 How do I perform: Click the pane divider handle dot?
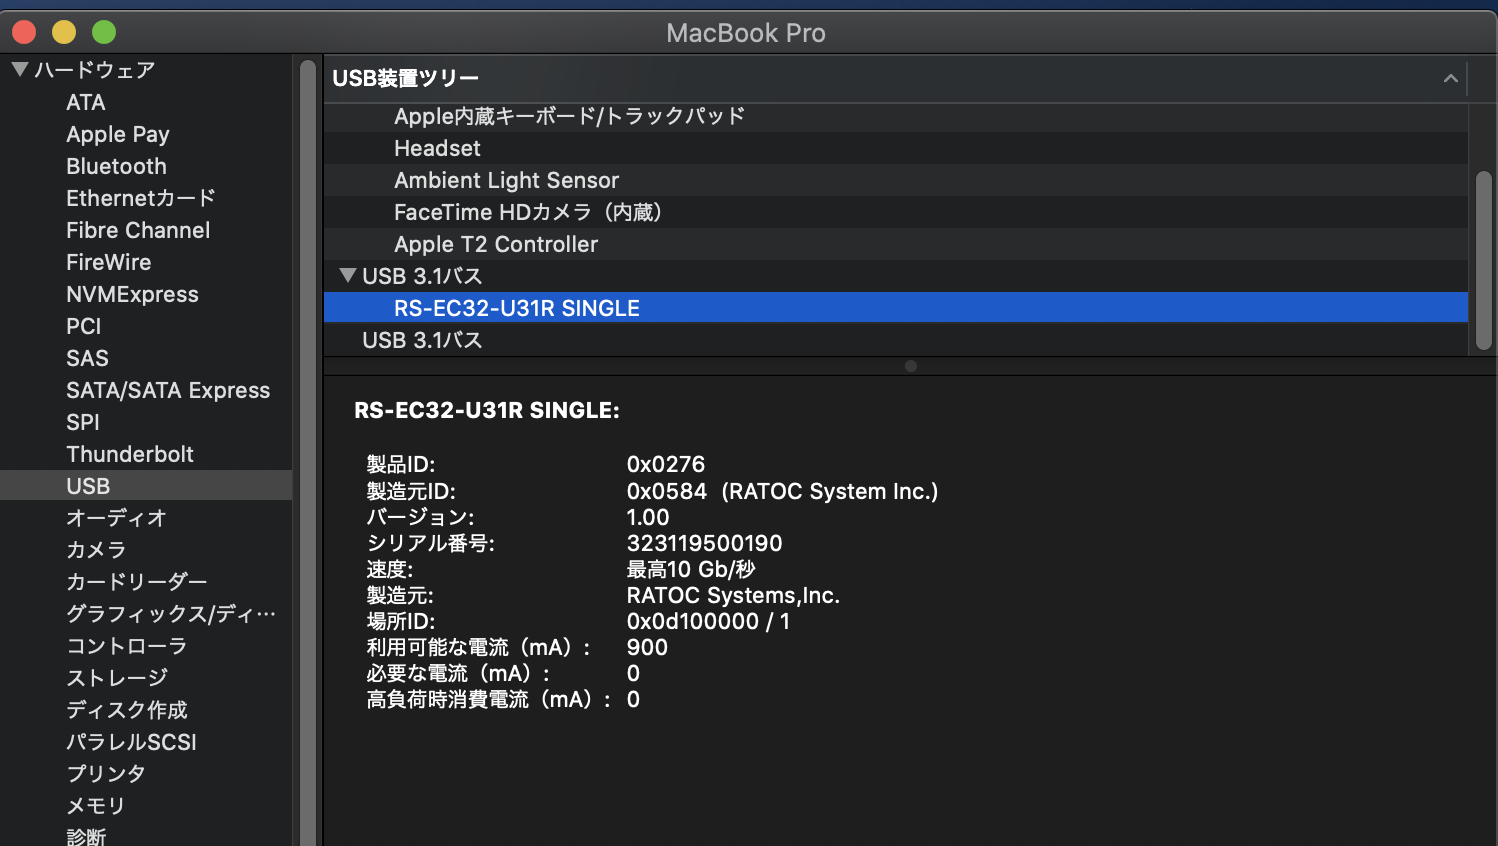(910, 366)
